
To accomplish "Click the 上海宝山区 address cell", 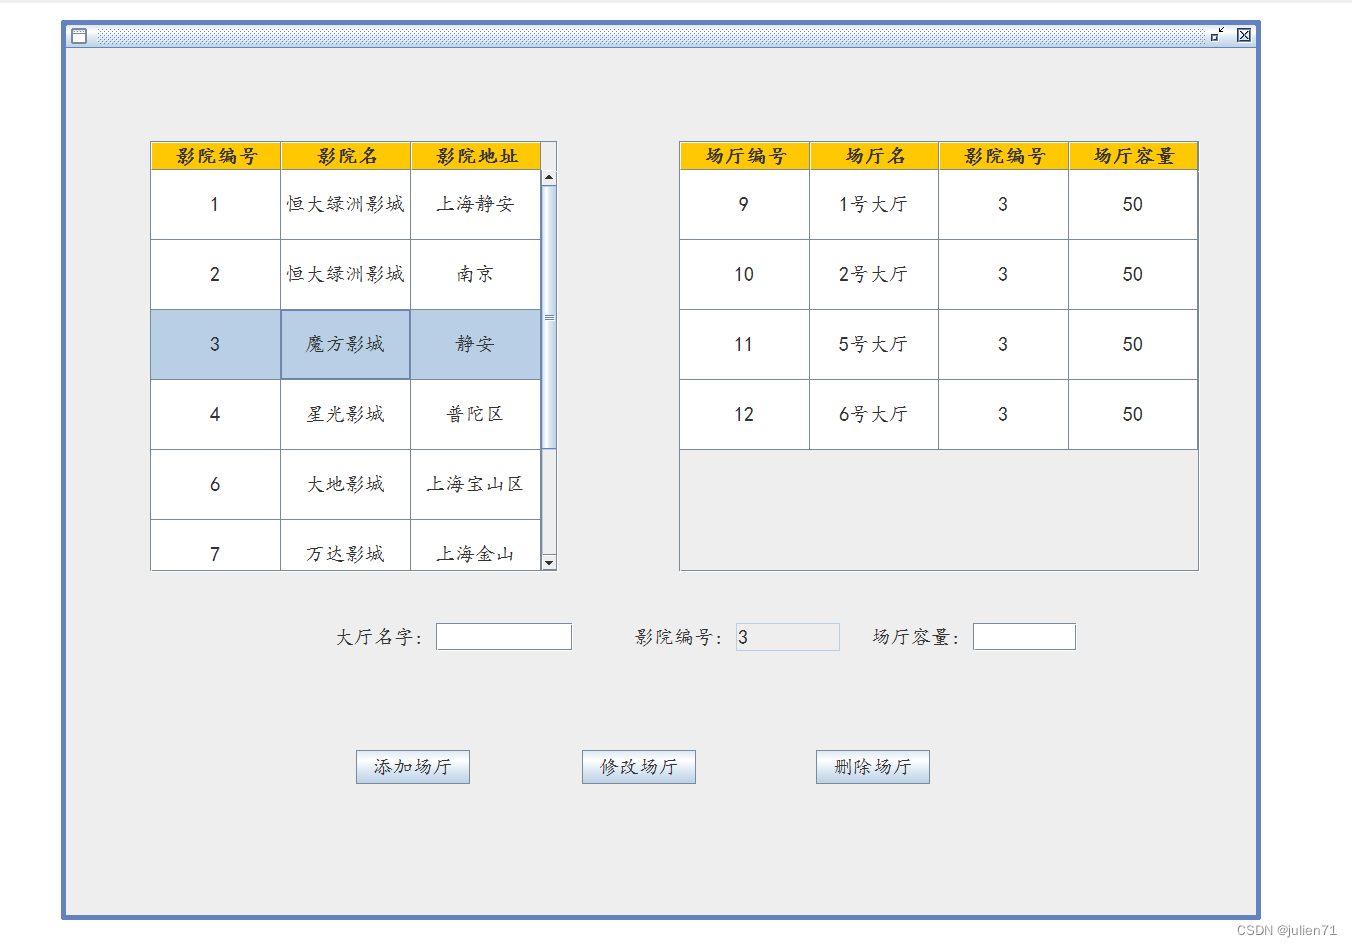I will point(476,485).
